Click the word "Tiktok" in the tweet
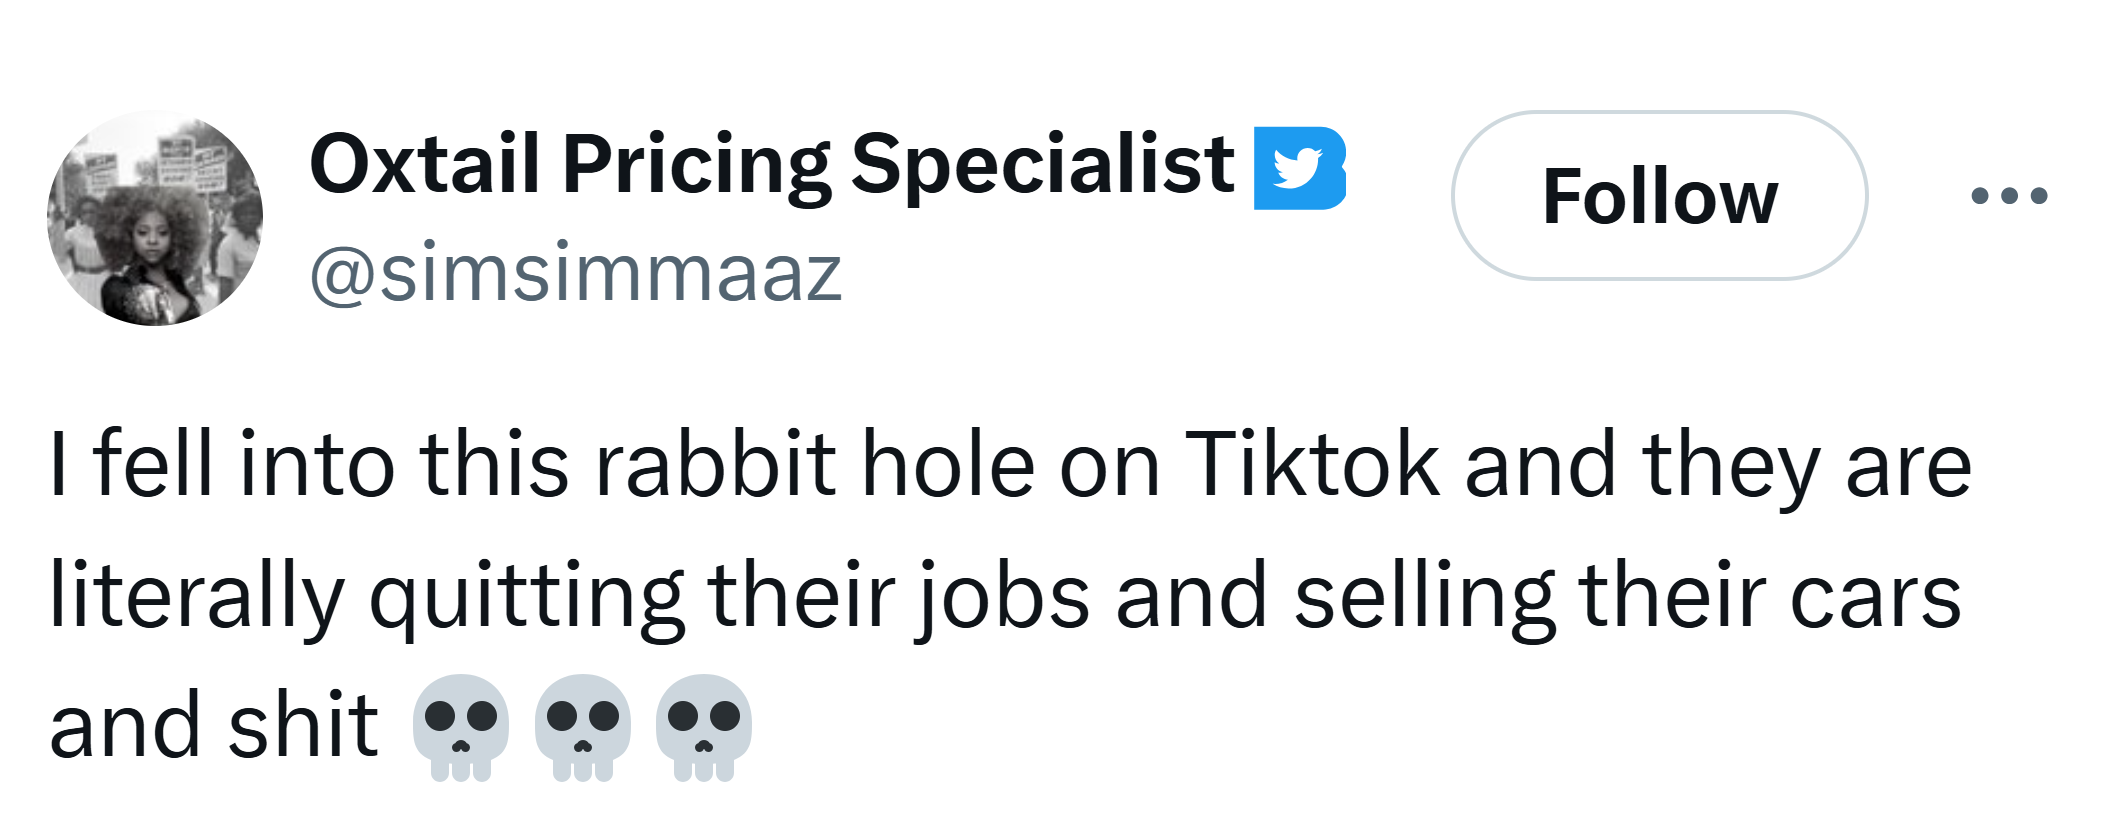This screenshot has width=2113, height=834. pos(1311,464)
